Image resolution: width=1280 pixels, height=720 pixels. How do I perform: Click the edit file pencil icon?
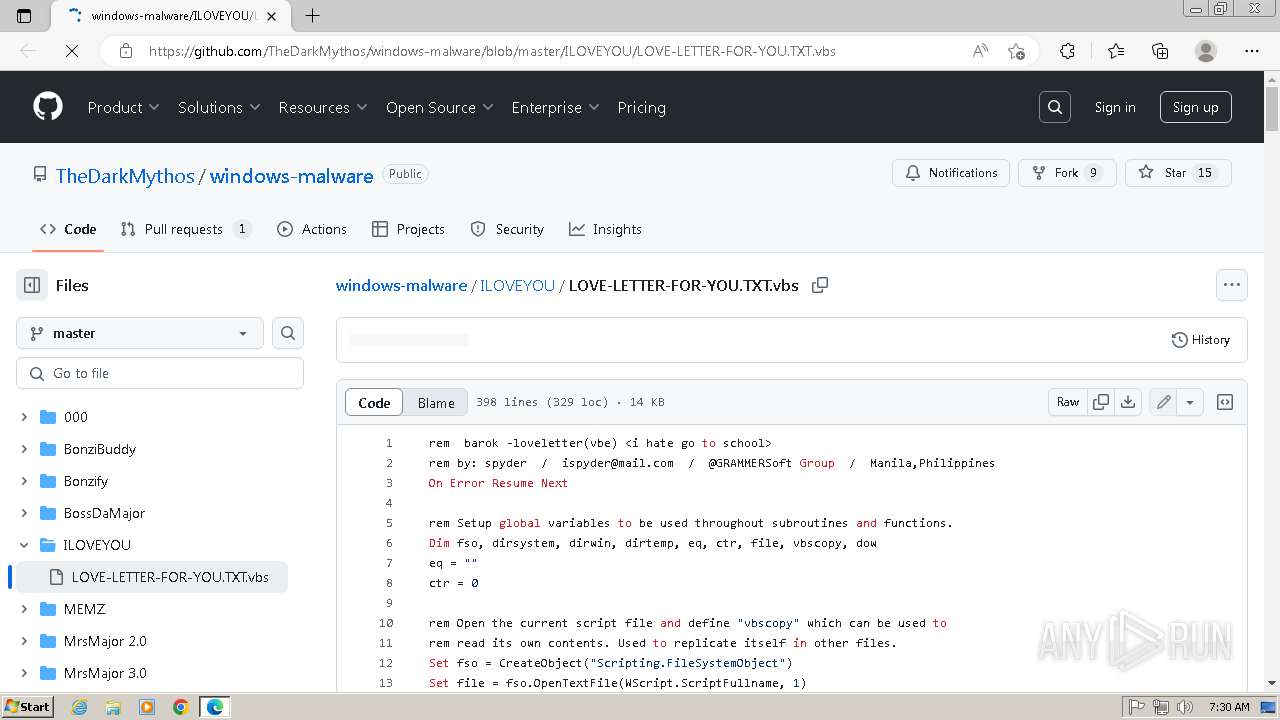point(1164,402)
